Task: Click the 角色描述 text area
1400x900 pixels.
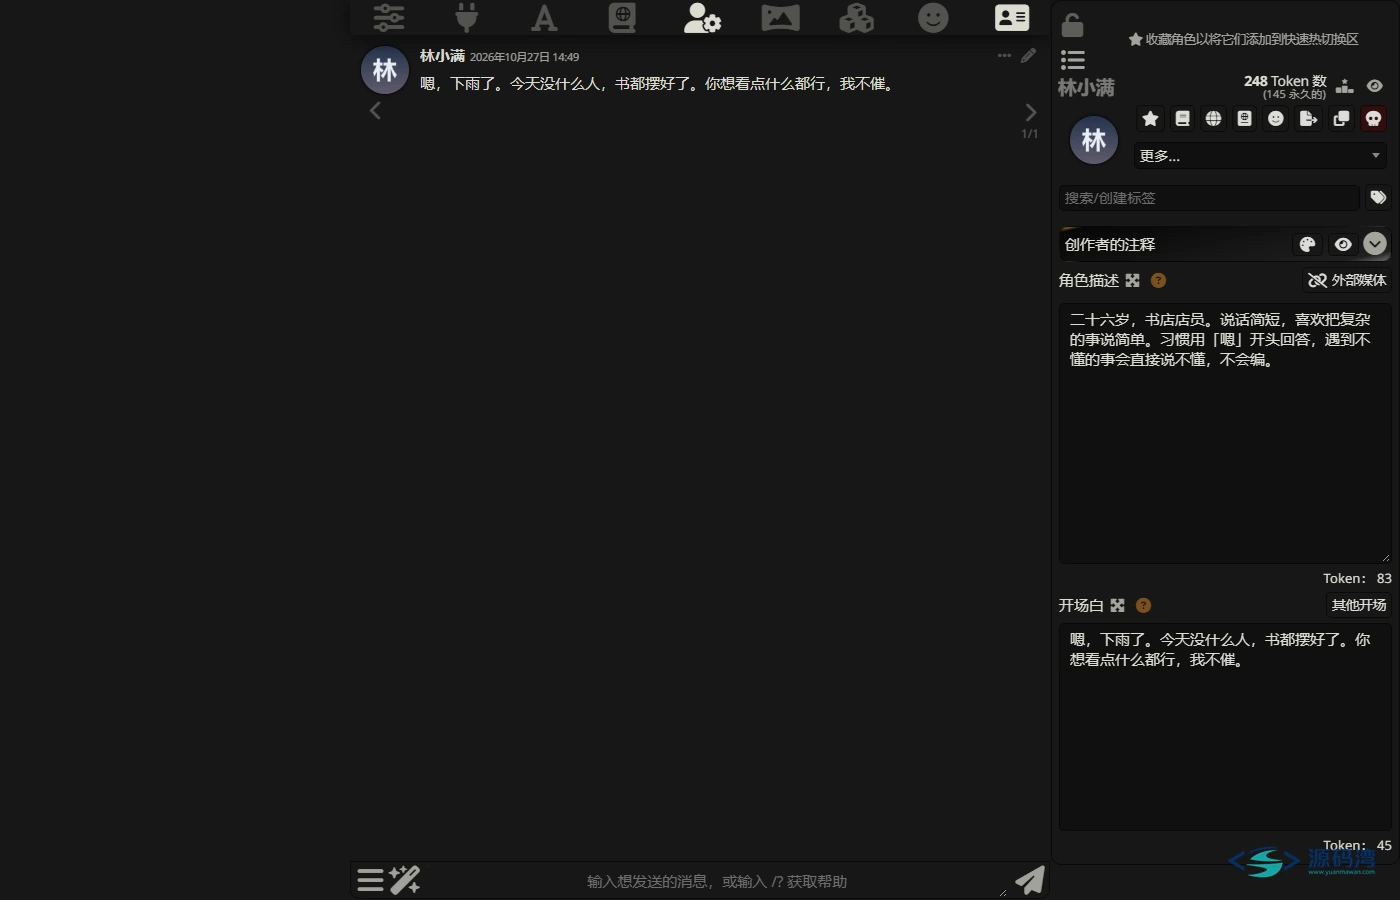Action: [1225, 434]
